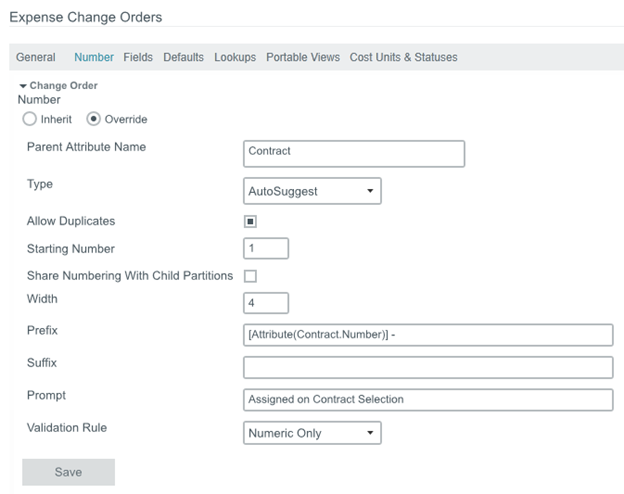Switch to Portable Views tab
Screen dimensions: 624x494
pyautogui.click(x=303, y=58)
